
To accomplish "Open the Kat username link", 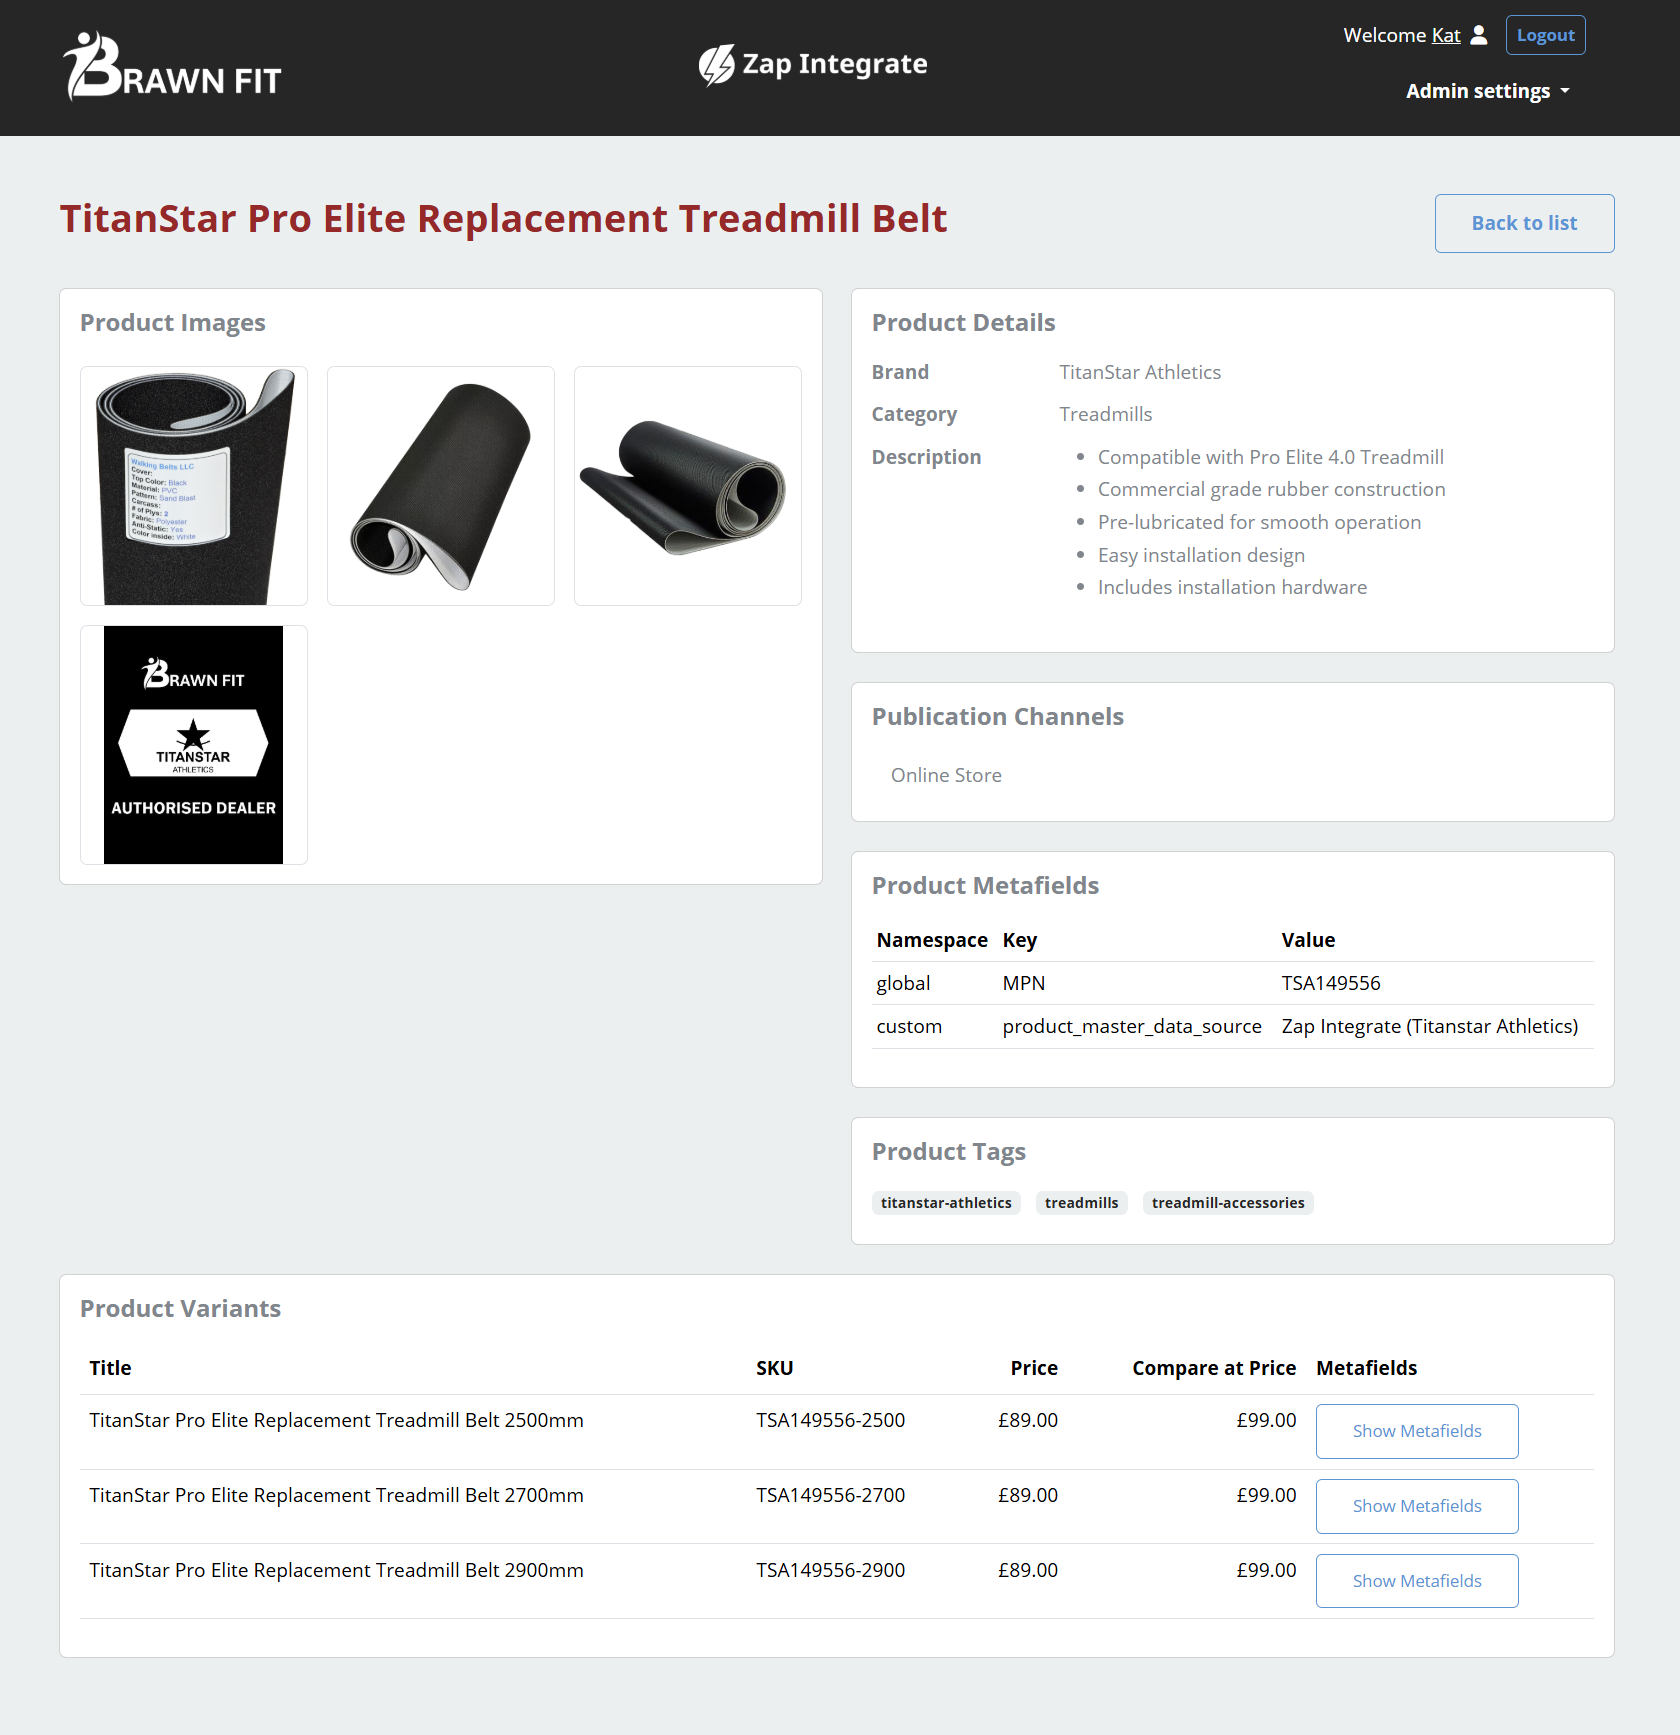I will click(1445, 35).
